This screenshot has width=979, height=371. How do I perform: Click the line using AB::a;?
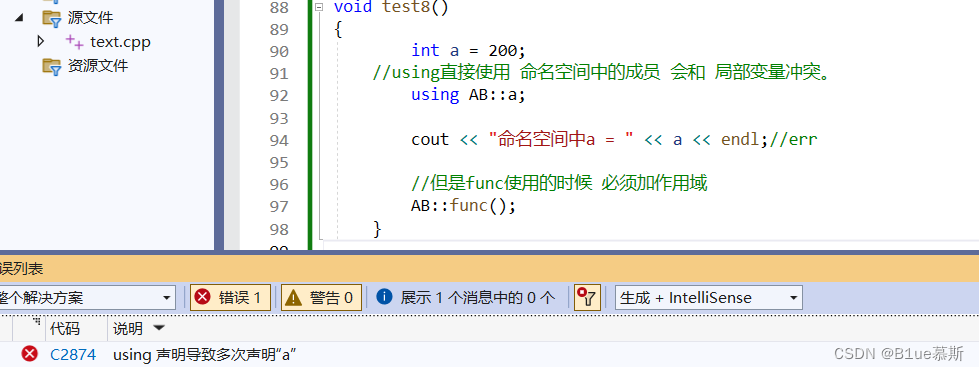(468, 95)
